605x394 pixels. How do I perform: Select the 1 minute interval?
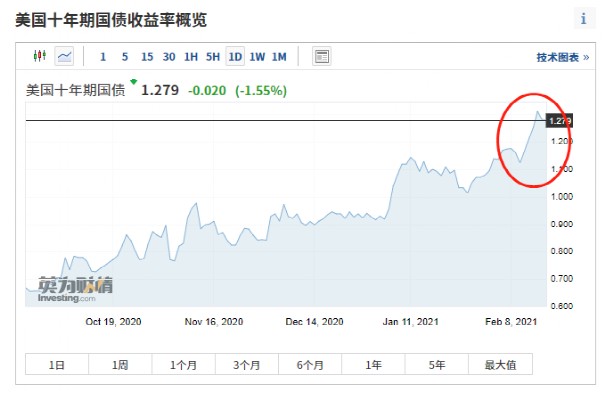pyautogui.click(x=103, y=57)
